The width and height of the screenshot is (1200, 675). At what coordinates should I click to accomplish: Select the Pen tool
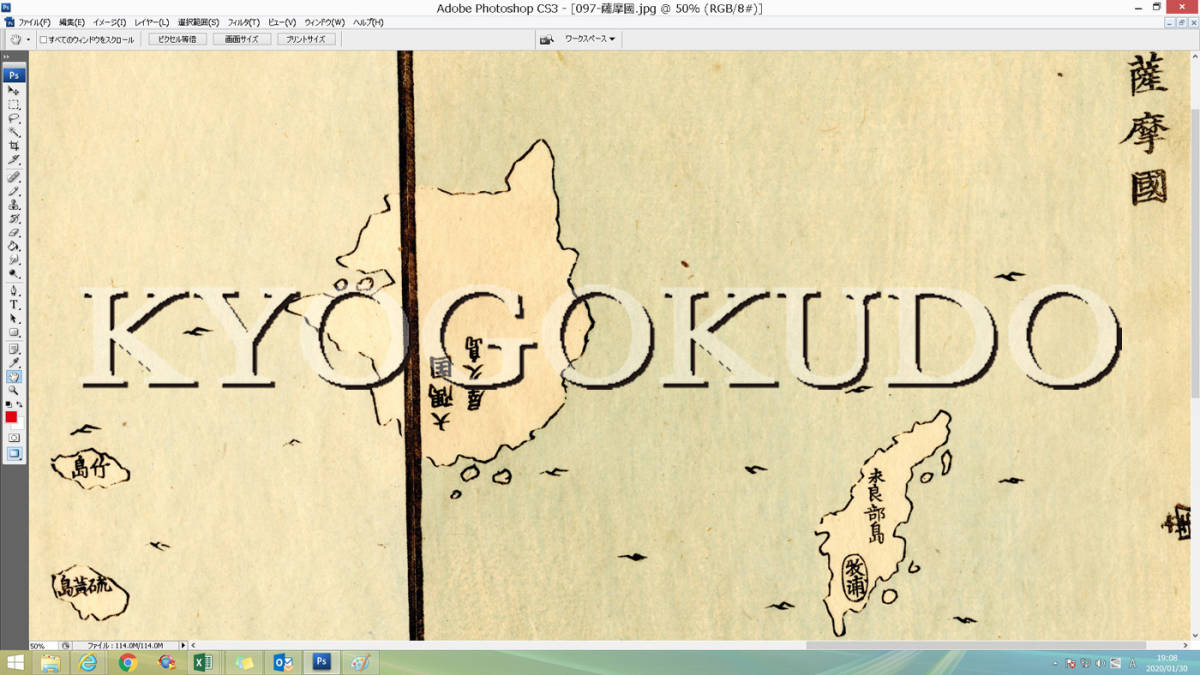(x=14, y=291)
